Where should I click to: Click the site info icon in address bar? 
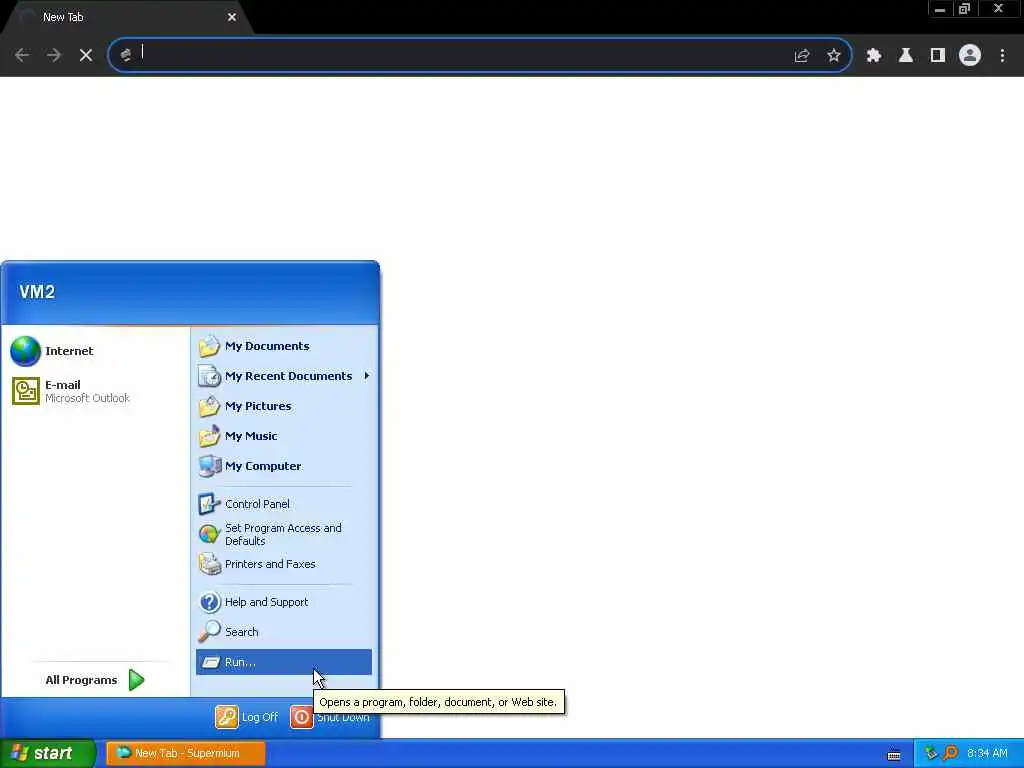coord(125,56)
